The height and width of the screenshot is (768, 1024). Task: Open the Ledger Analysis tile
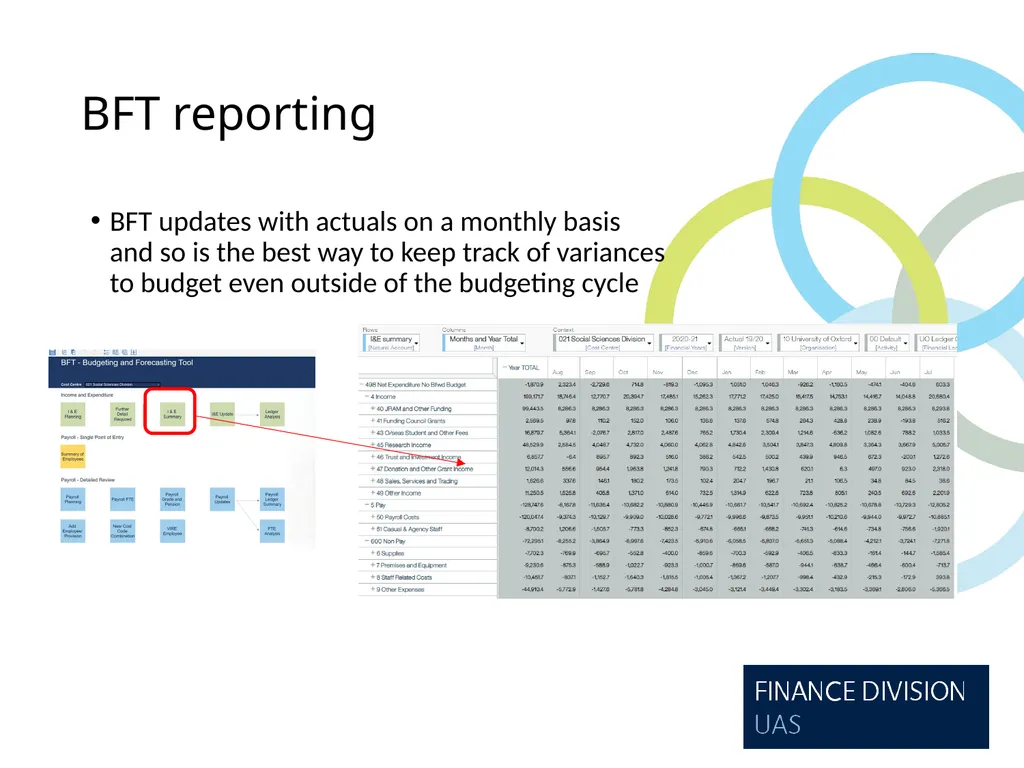[x=272, y=414]
